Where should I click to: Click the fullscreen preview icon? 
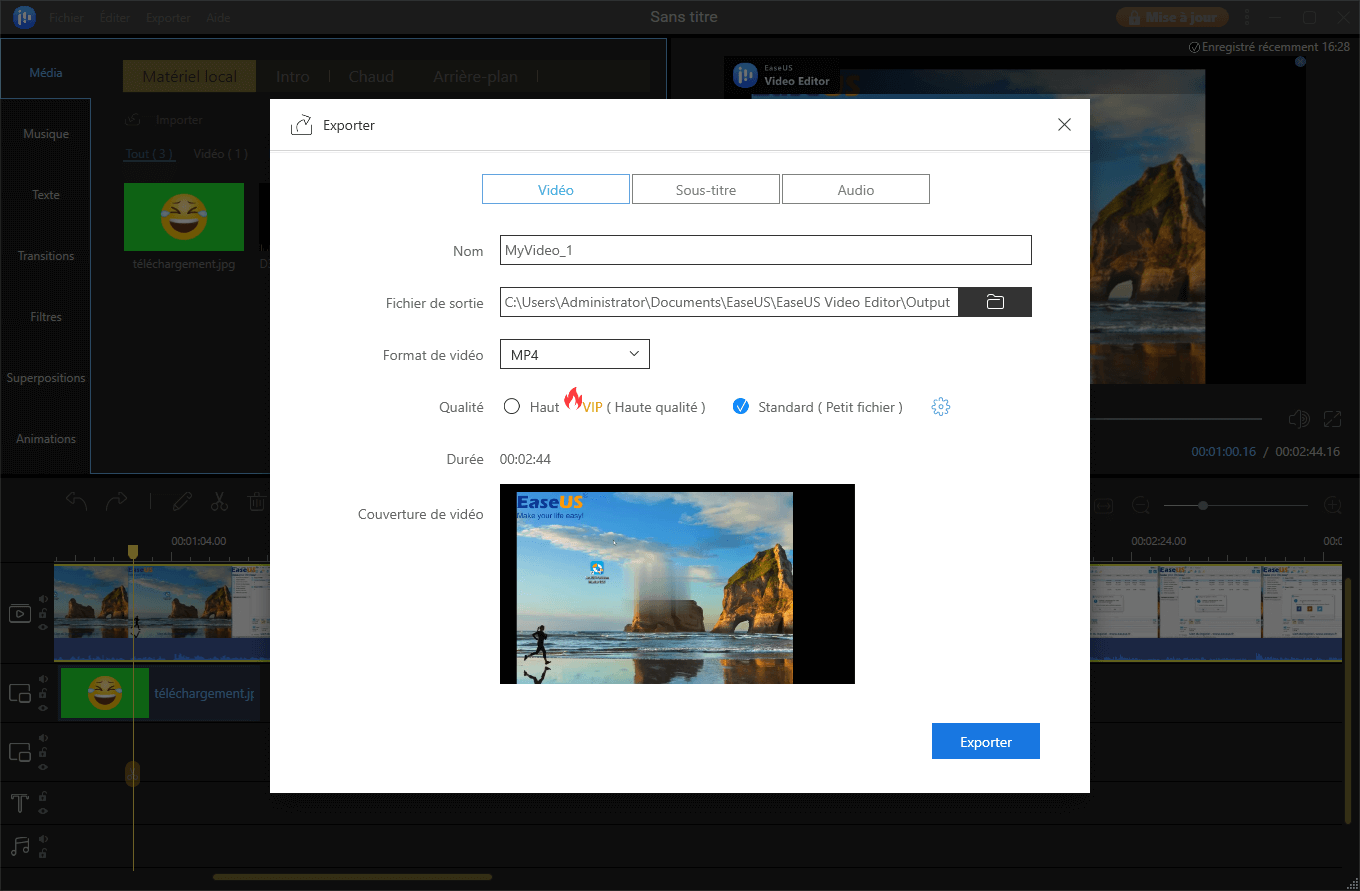(1332, 419)
